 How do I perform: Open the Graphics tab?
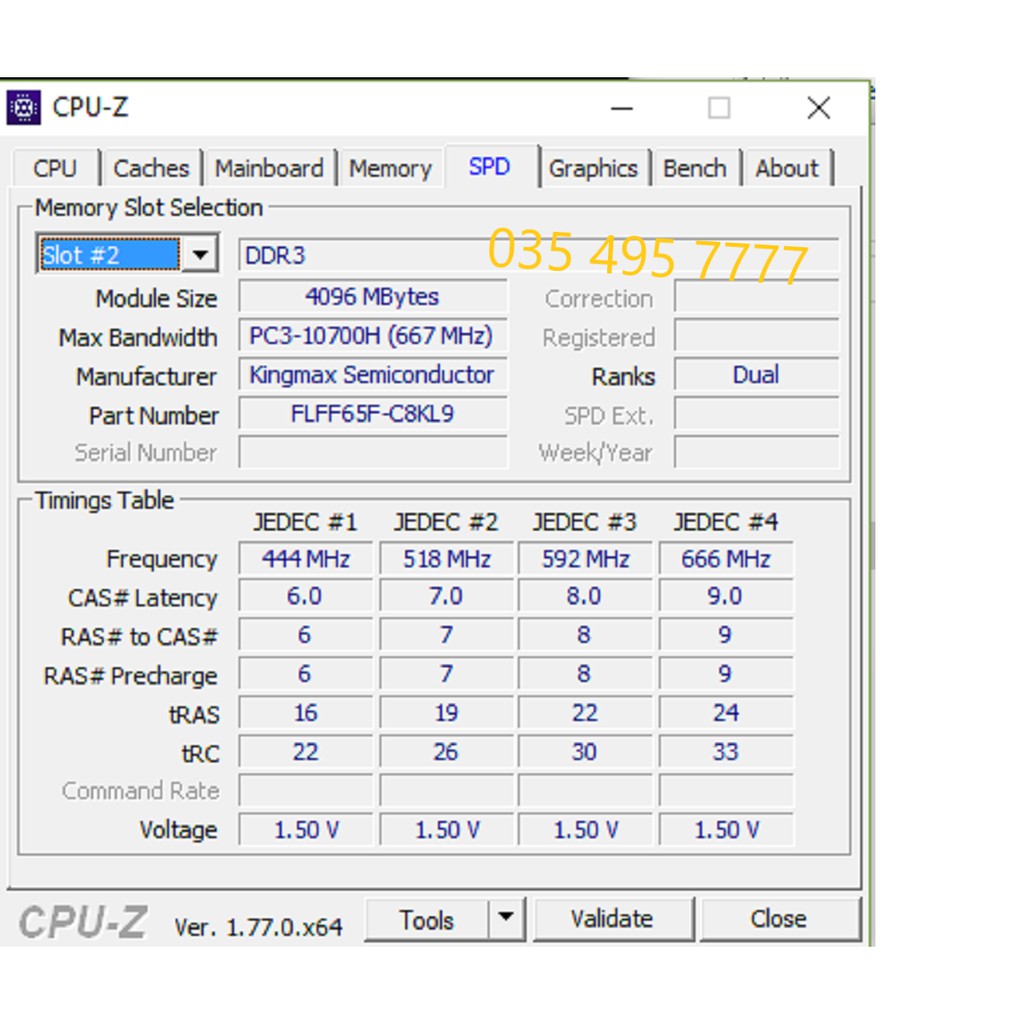pos(593,169)
